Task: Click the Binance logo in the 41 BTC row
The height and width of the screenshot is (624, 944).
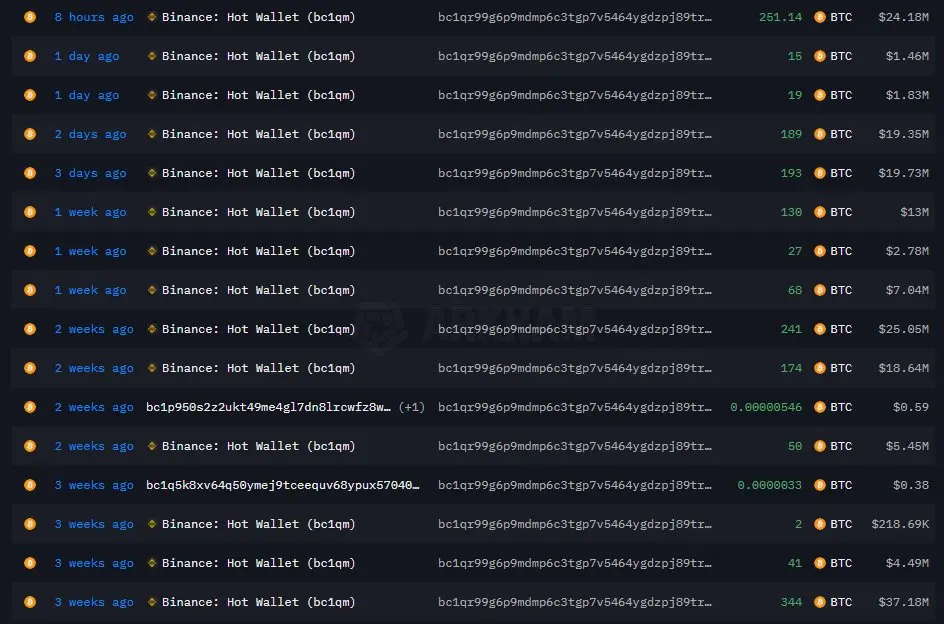Action: 152,563
